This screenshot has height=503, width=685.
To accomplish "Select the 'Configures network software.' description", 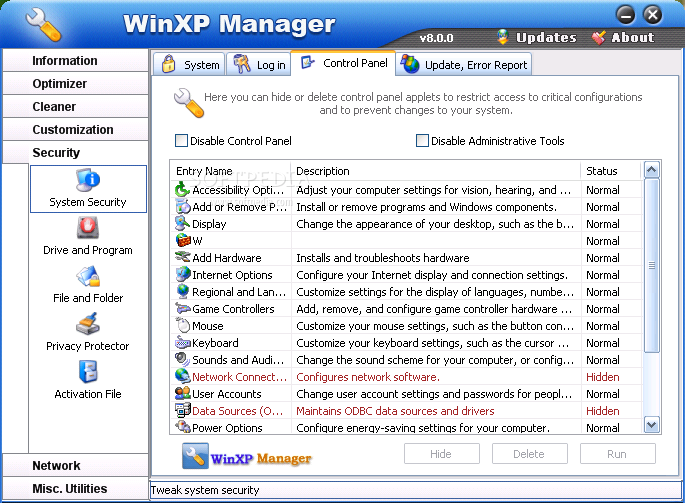I will pyautogui.click(x=368, y=377).
